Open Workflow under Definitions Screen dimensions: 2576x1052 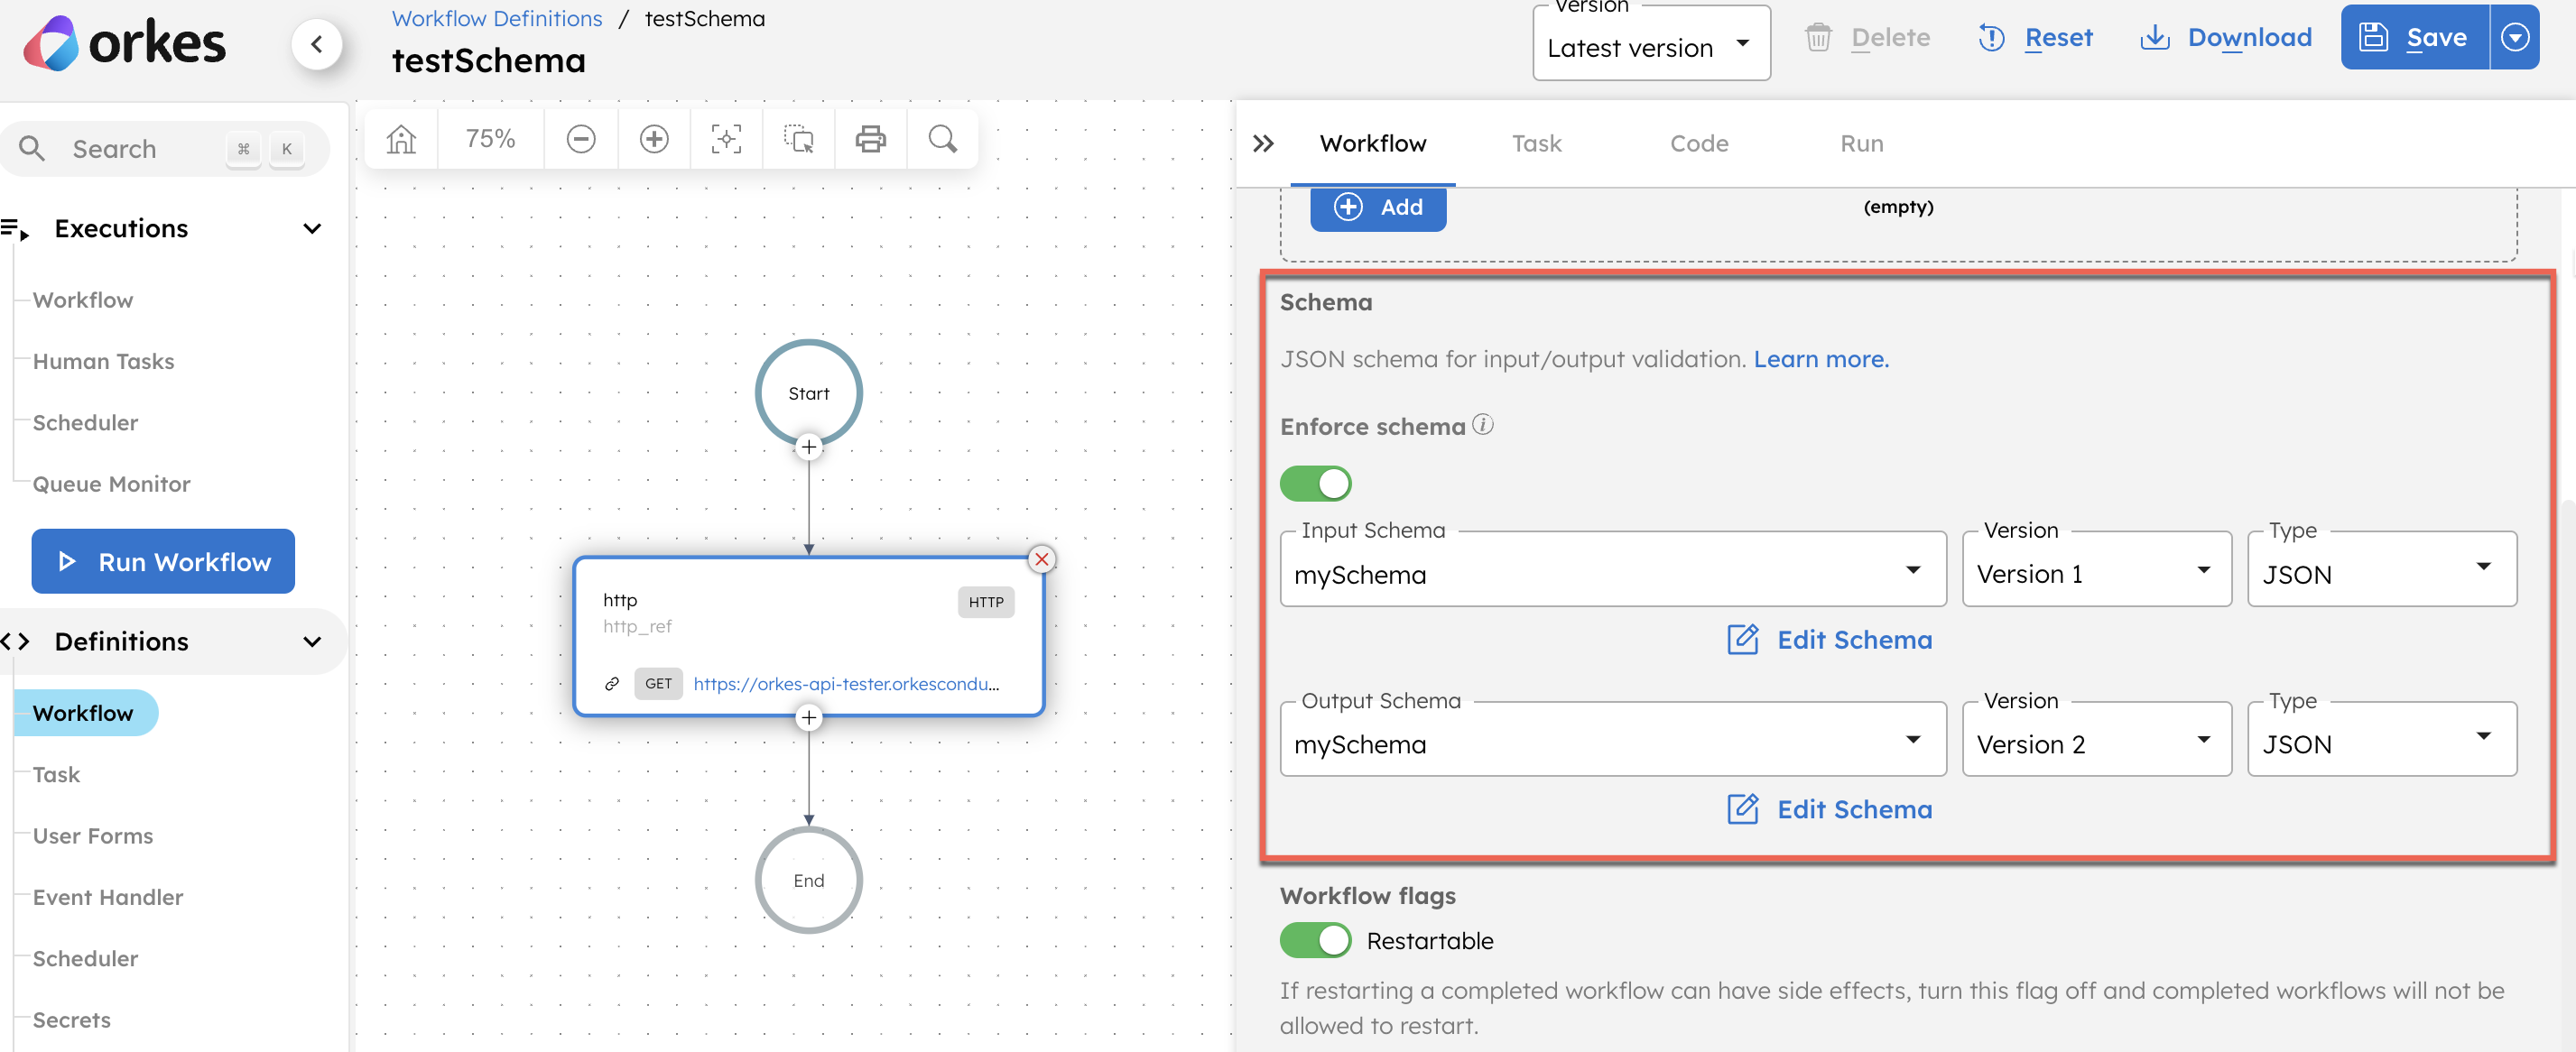(x=86, y=713)
